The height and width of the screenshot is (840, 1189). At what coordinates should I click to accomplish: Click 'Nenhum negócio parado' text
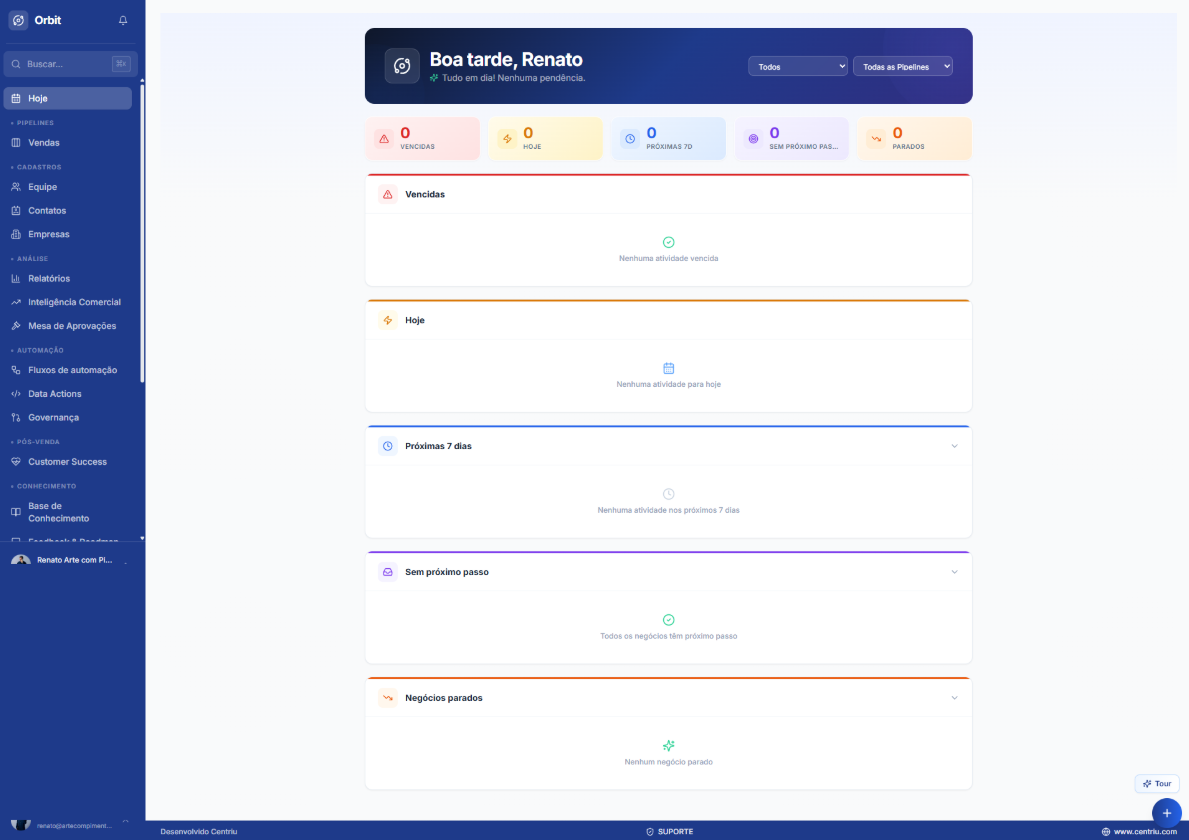668,762
